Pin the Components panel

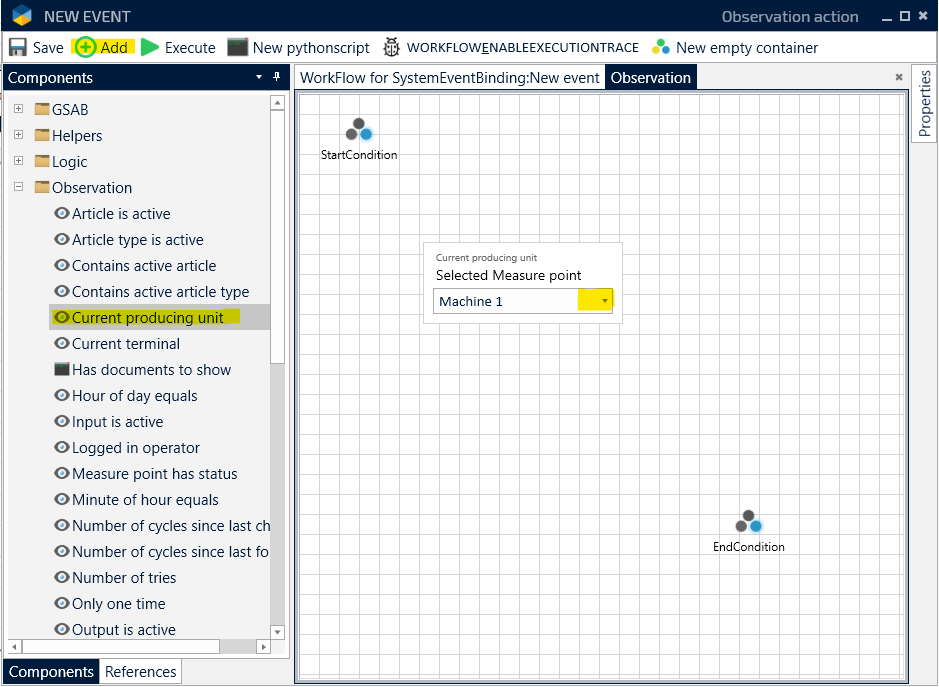click(x=277, y=78)
